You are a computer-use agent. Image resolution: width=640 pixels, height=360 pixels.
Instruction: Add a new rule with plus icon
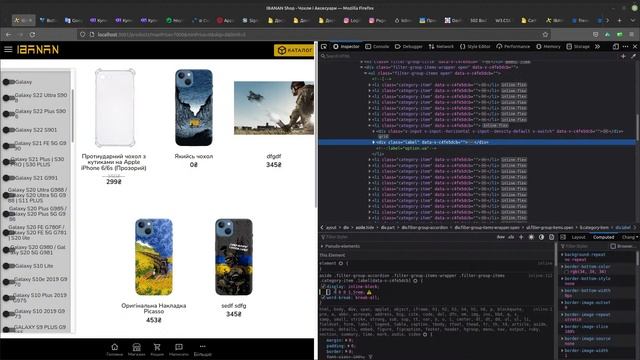(x=521, y=237)
